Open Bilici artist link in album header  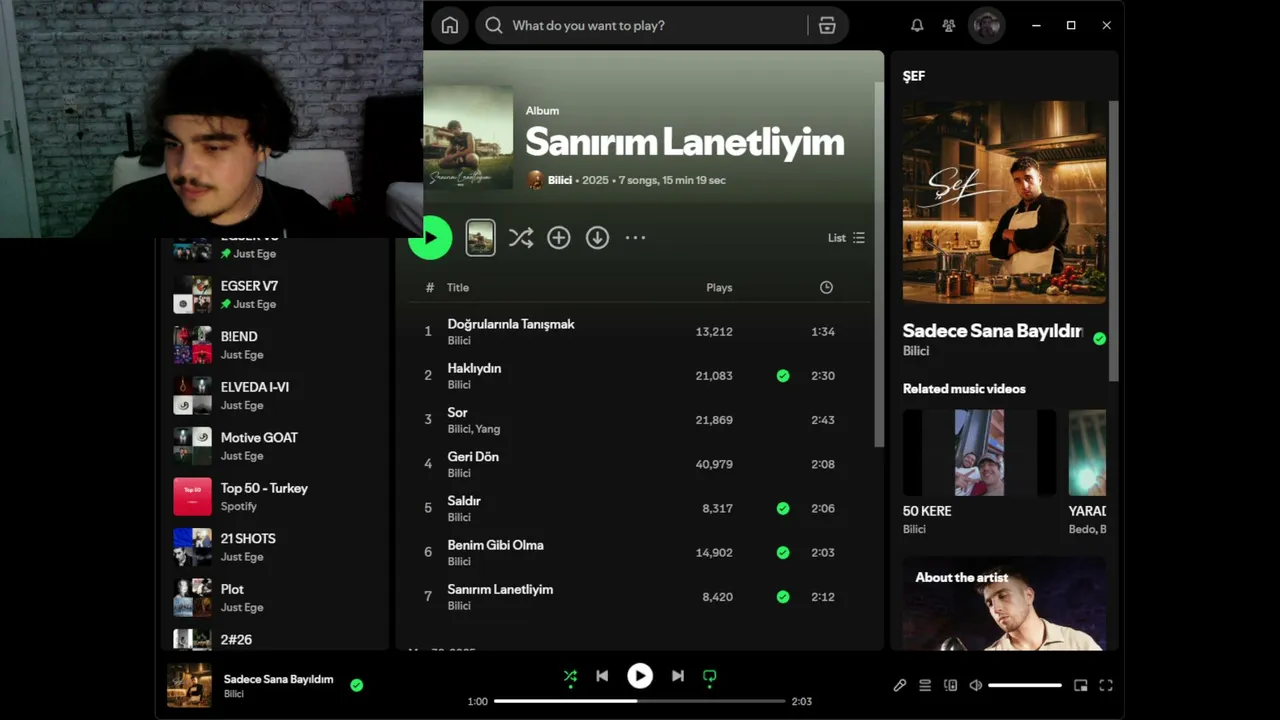[x=560, y=180]
